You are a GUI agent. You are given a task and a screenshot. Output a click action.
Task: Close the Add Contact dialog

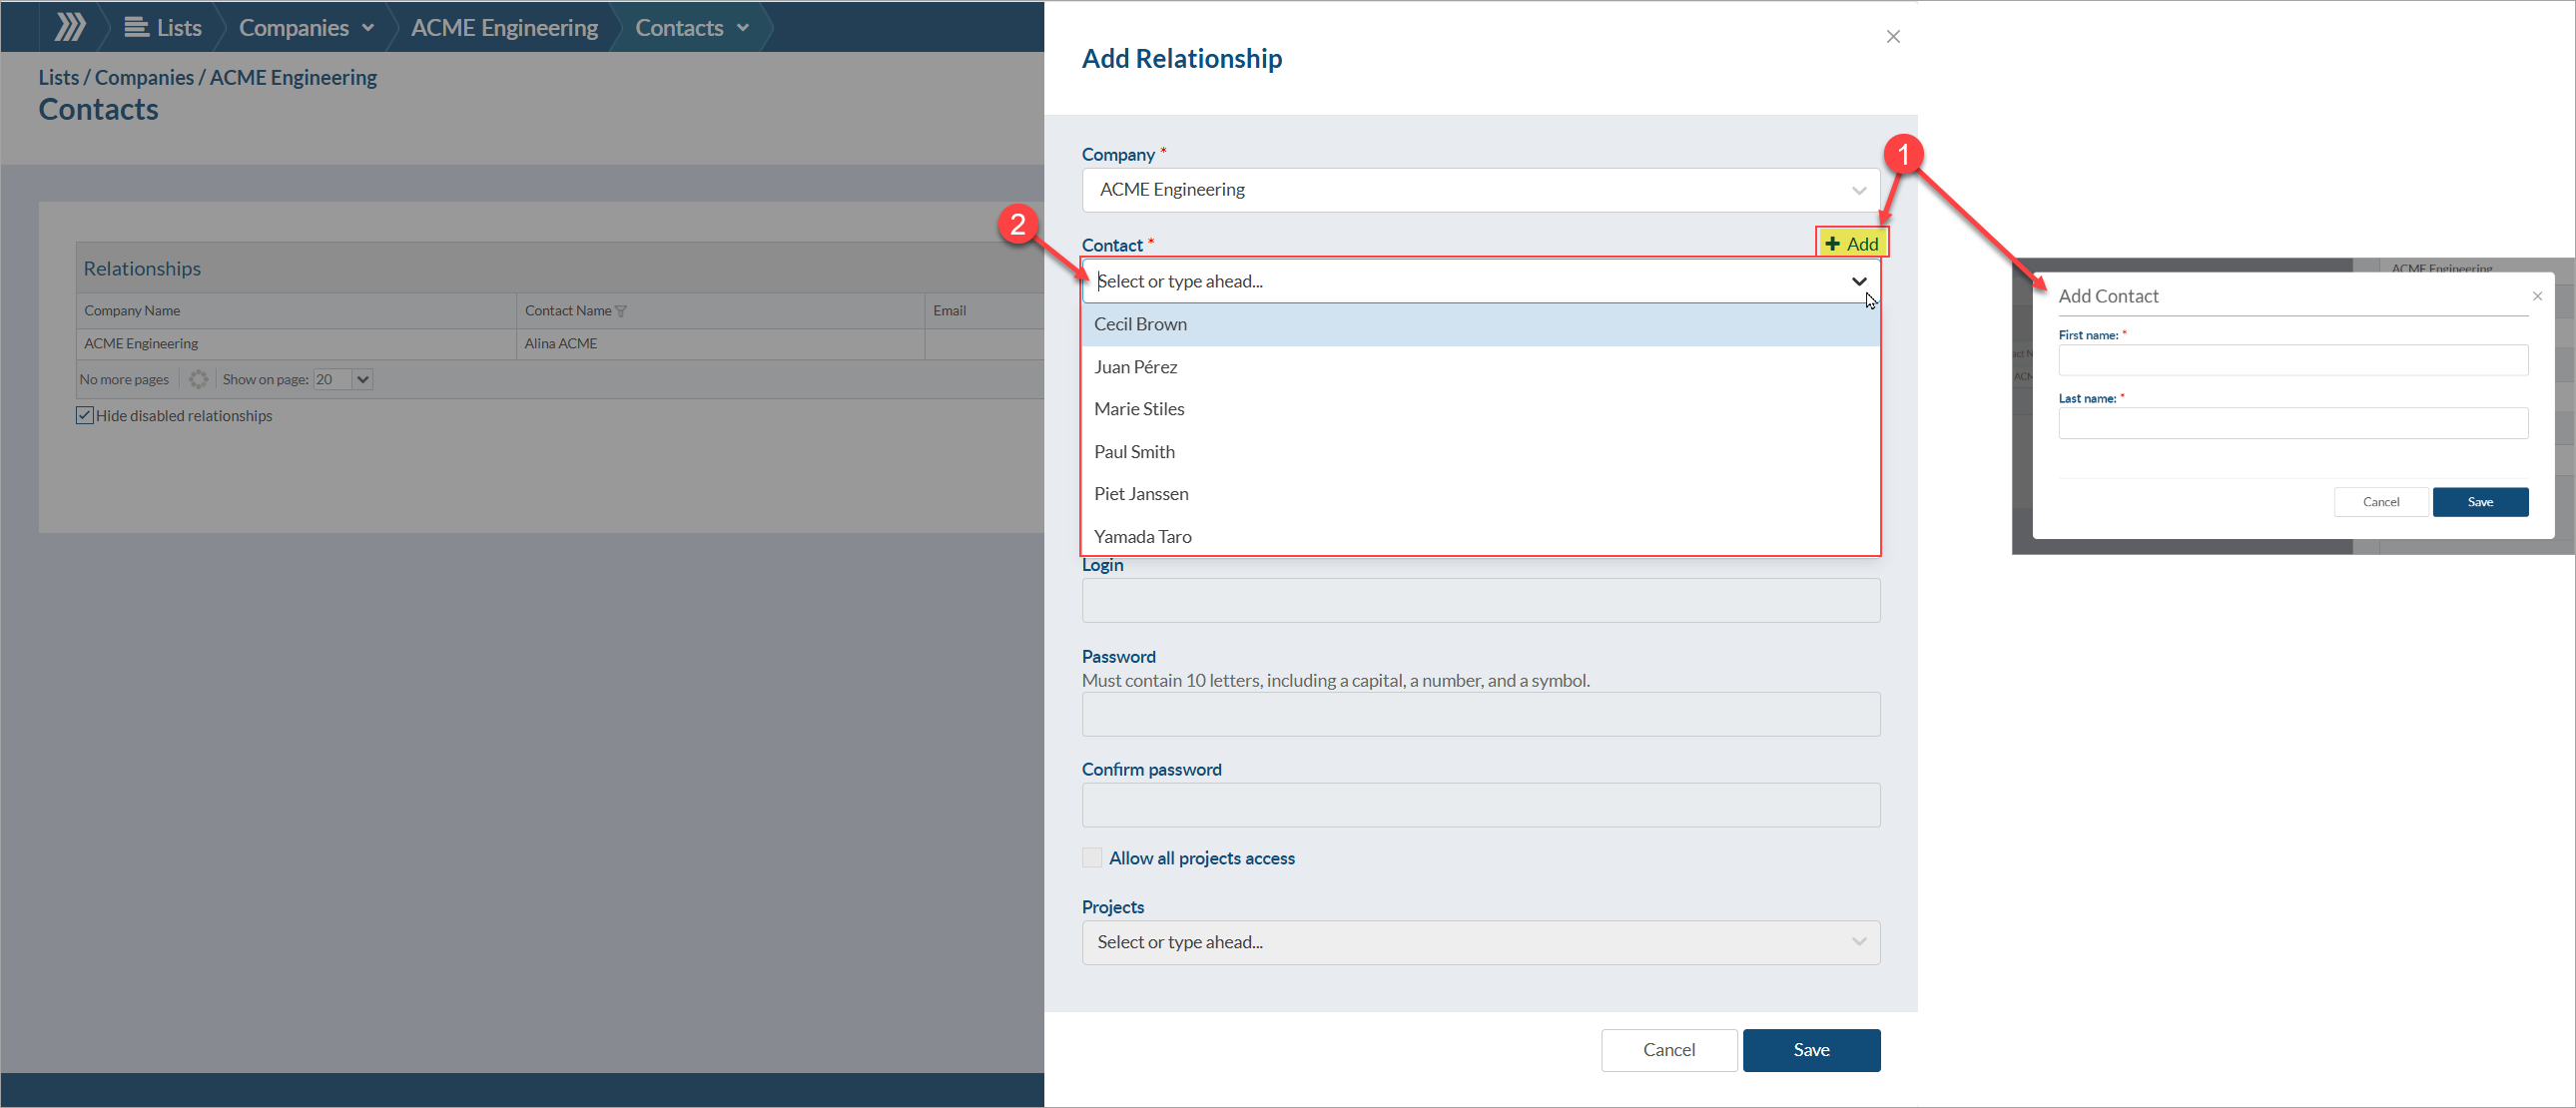[2536, 296]
